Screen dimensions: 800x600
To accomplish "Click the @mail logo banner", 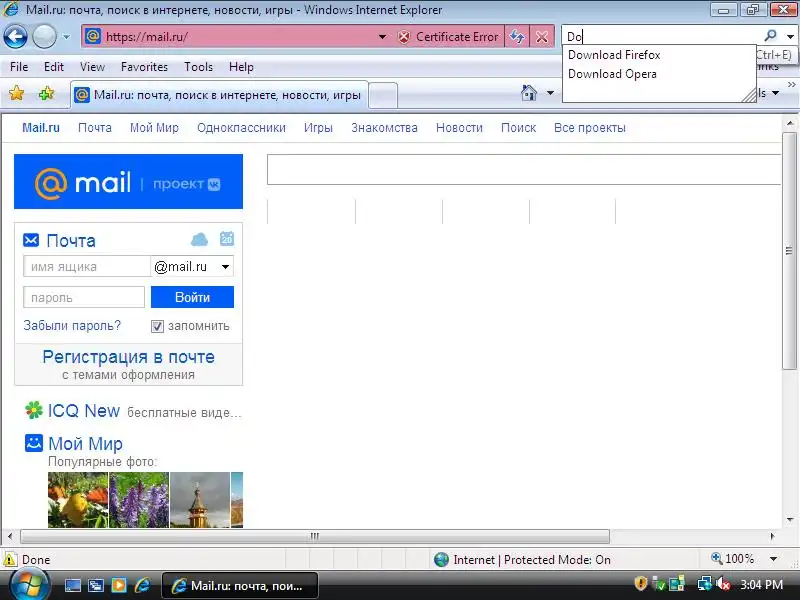I will click(x=129, y=182).
